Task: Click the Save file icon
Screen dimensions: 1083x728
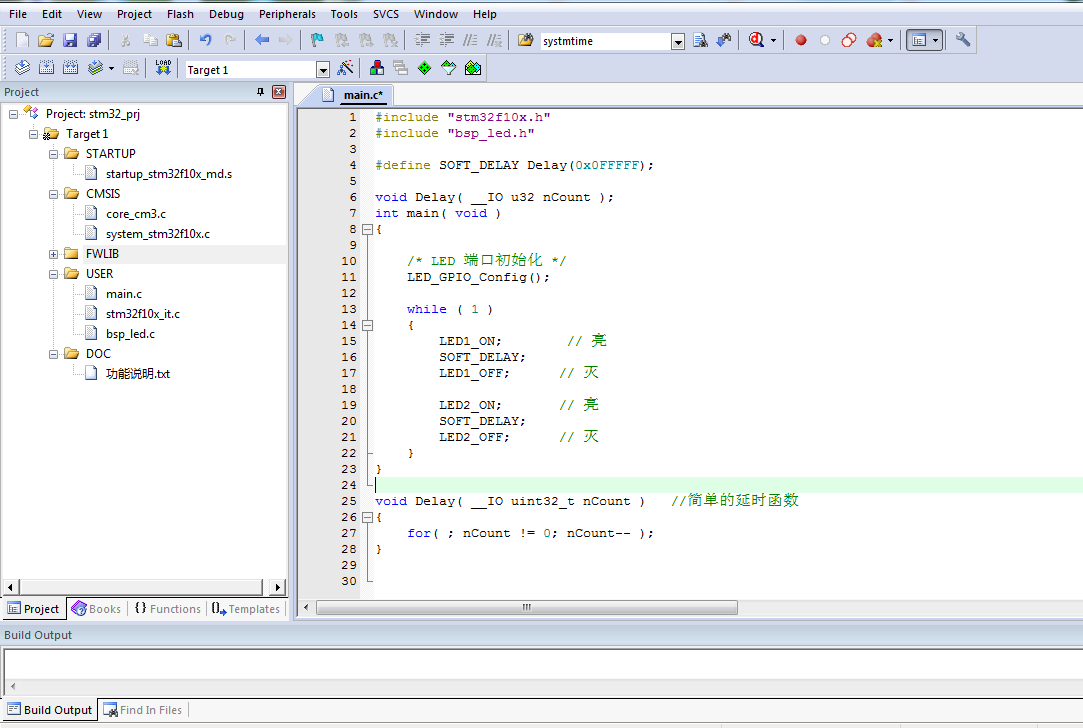Action: 70,41
